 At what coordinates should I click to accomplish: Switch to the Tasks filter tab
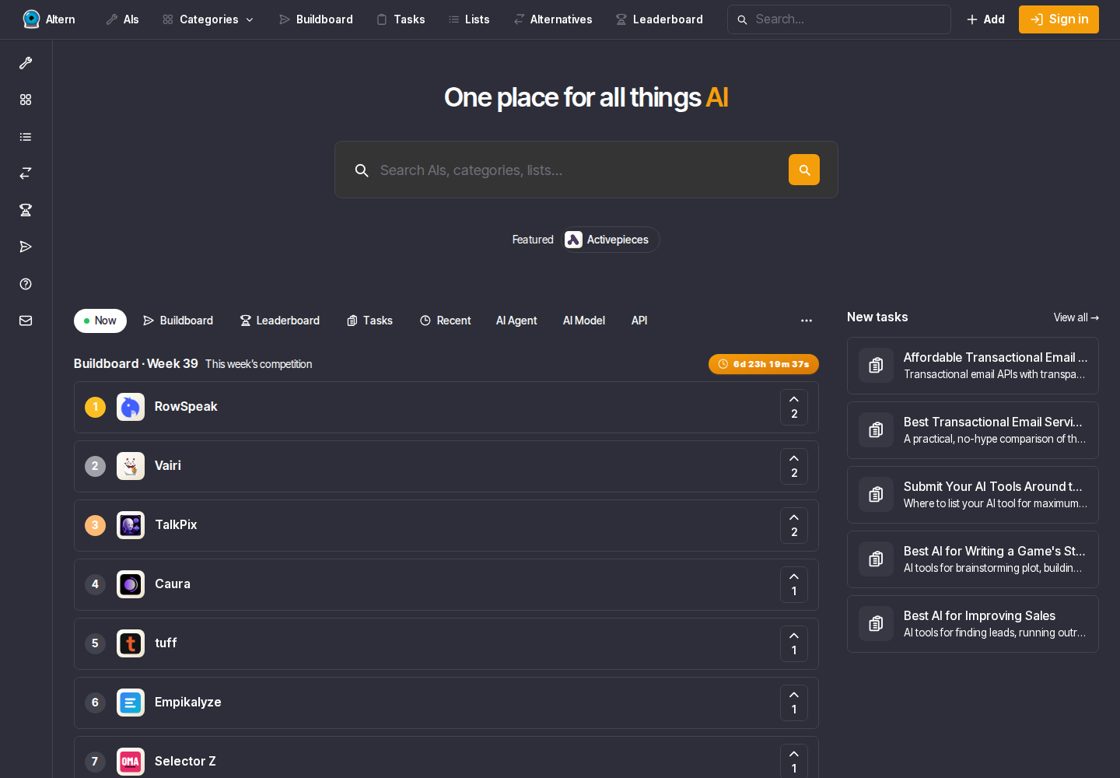[x=369, y=321]
